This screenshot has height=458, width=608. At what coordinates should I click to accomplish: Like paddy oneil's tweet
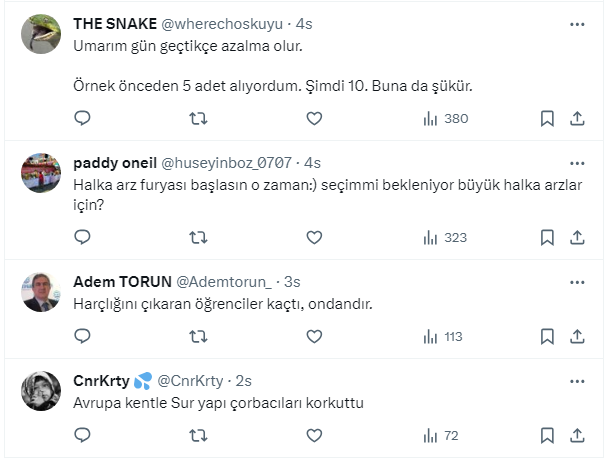click(x=314, y=237)
